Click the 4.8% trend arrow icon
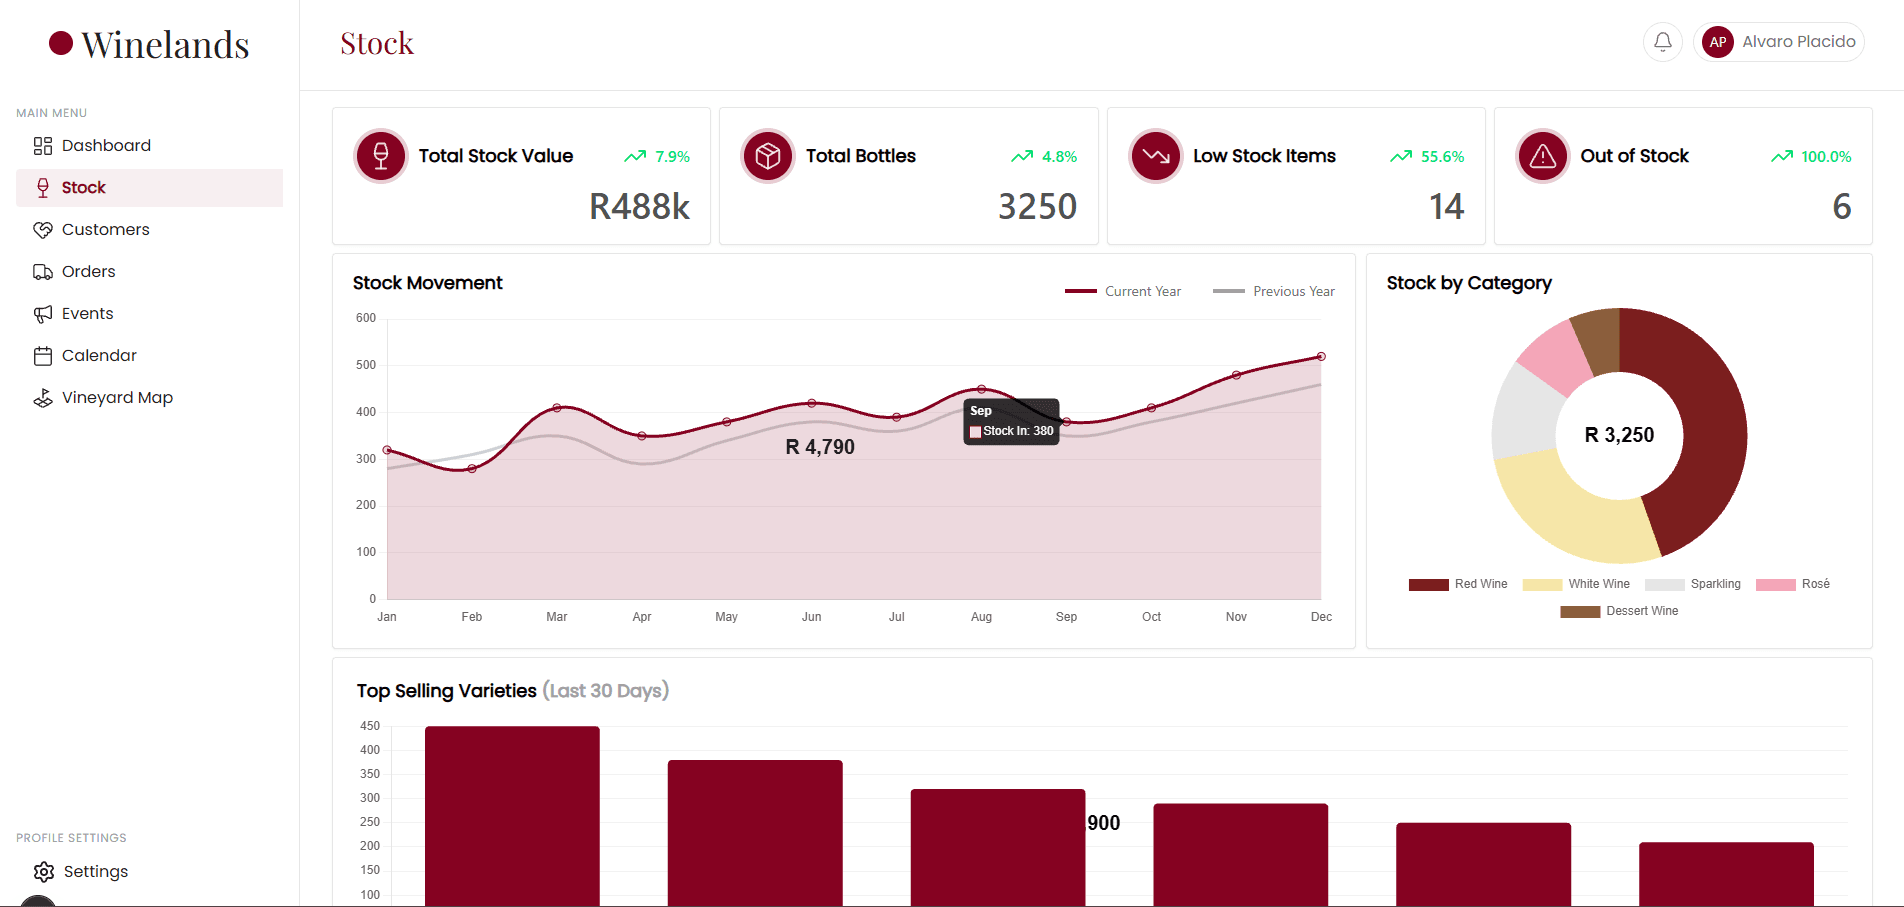The width and height of the screenshot is (1904, 907). (1022, 156)
